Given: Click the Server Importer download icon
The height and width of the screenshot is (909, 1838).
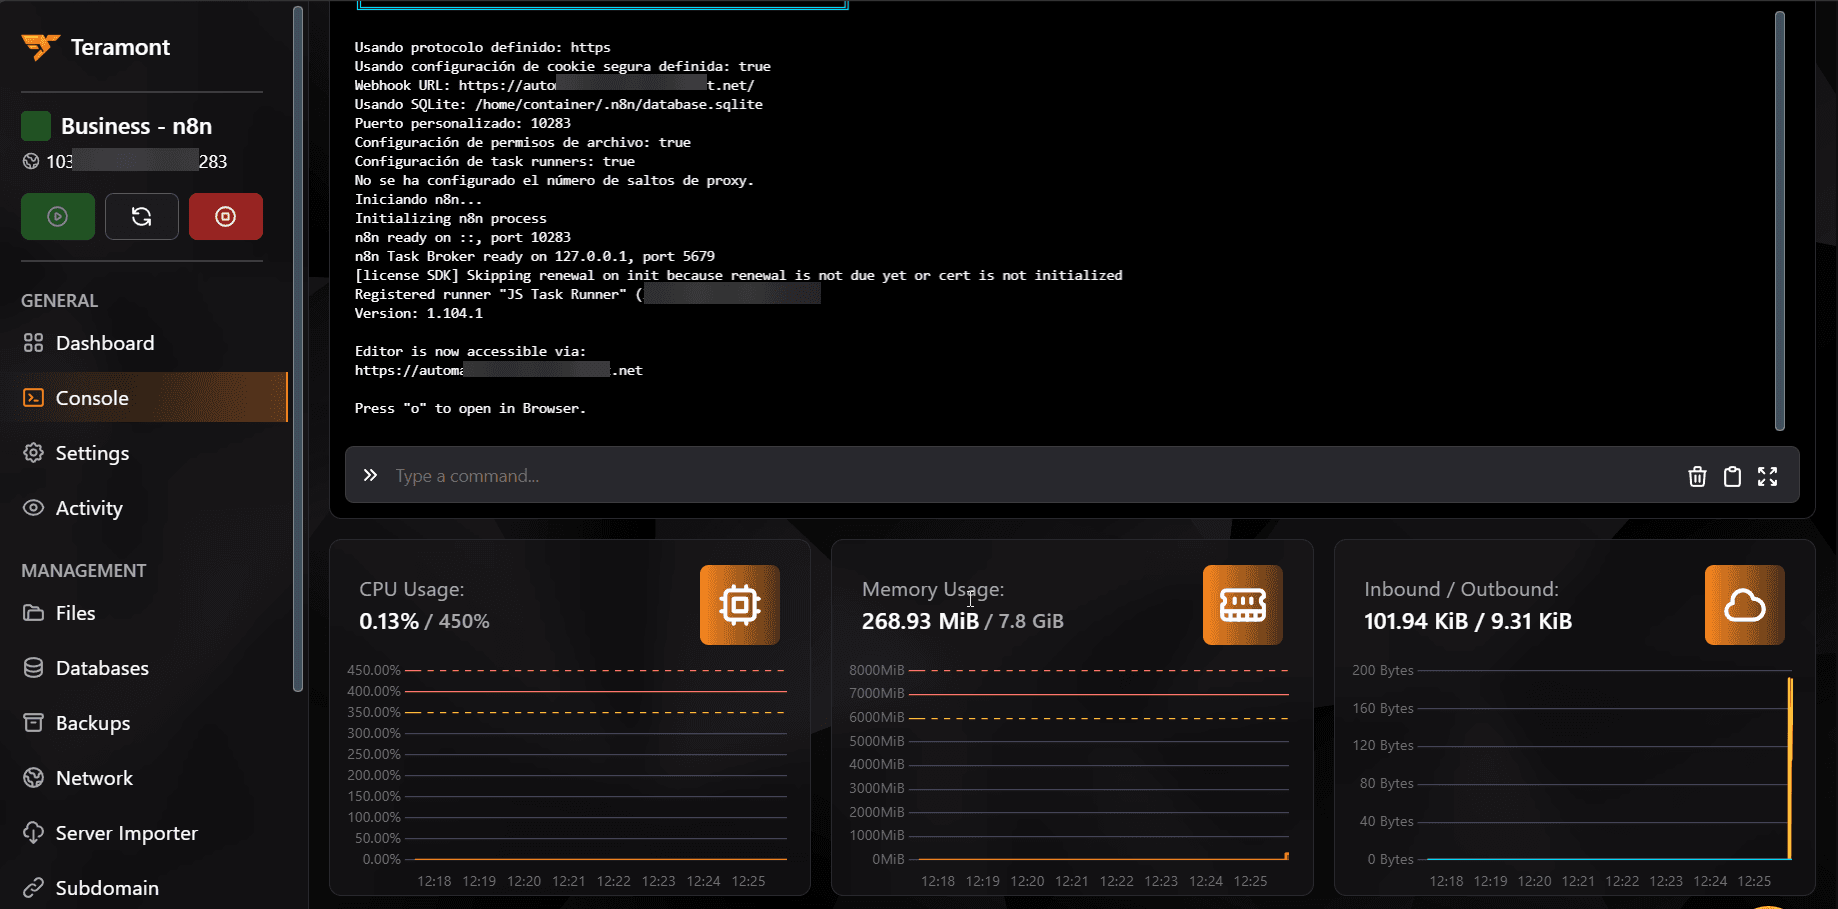Looking at the screenshot, I should [33, 833].
